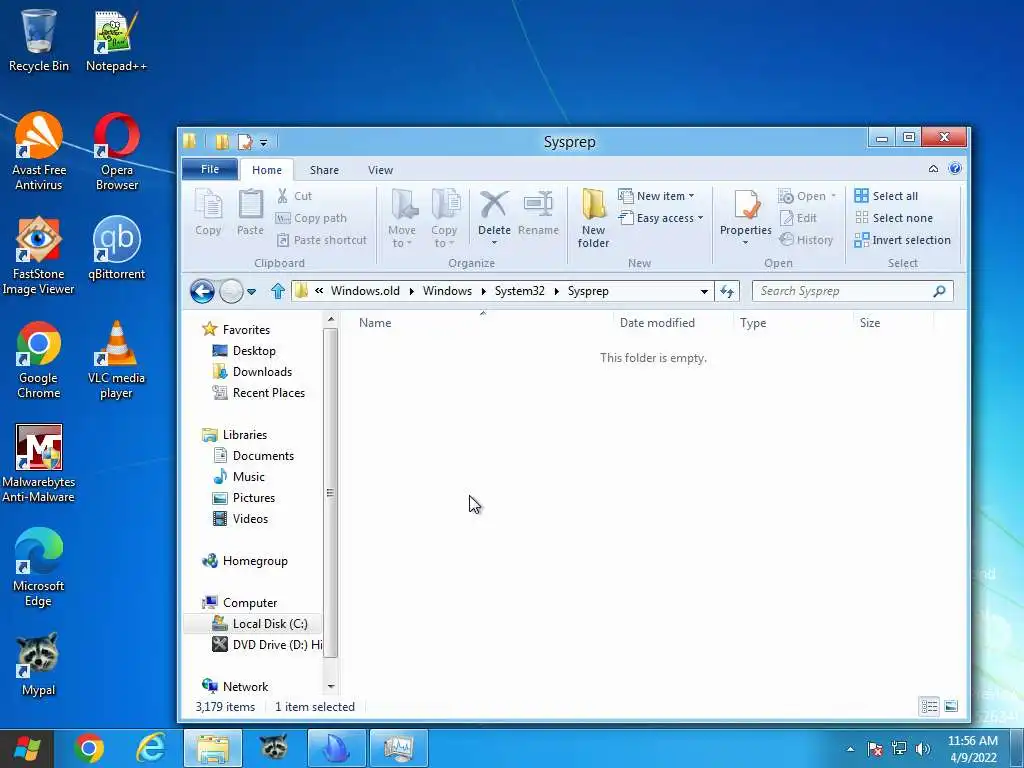Sort by the Size column header
1024x768 pixels.
[x=893, y=323]
